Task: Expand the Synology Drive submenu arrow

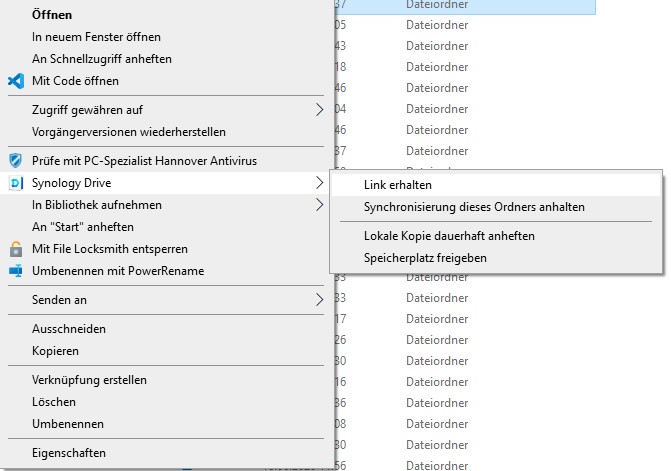Action: (x=320, y=183)
